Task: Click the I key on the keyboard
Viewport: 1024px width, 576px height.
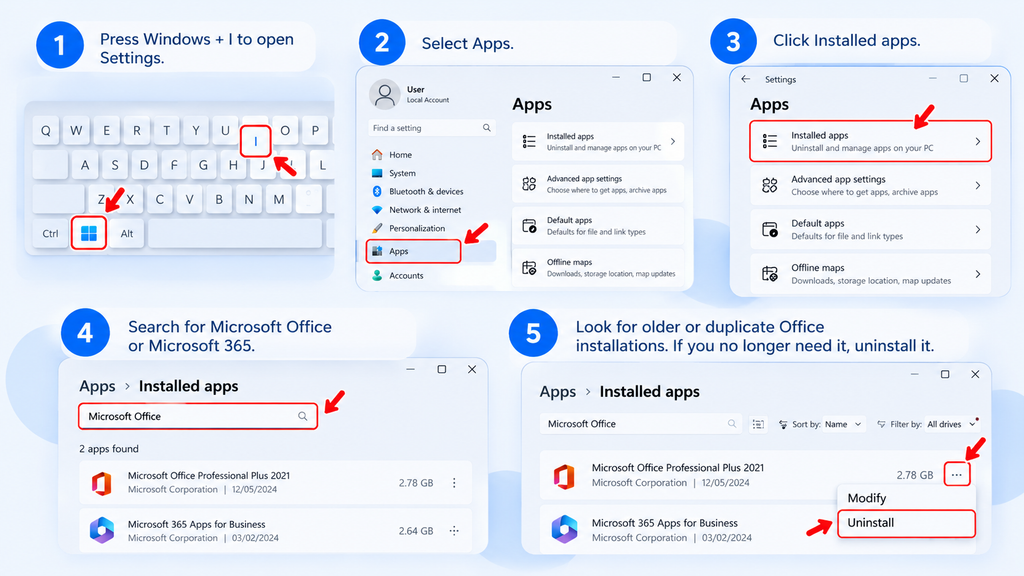Action: click(255, 140)
